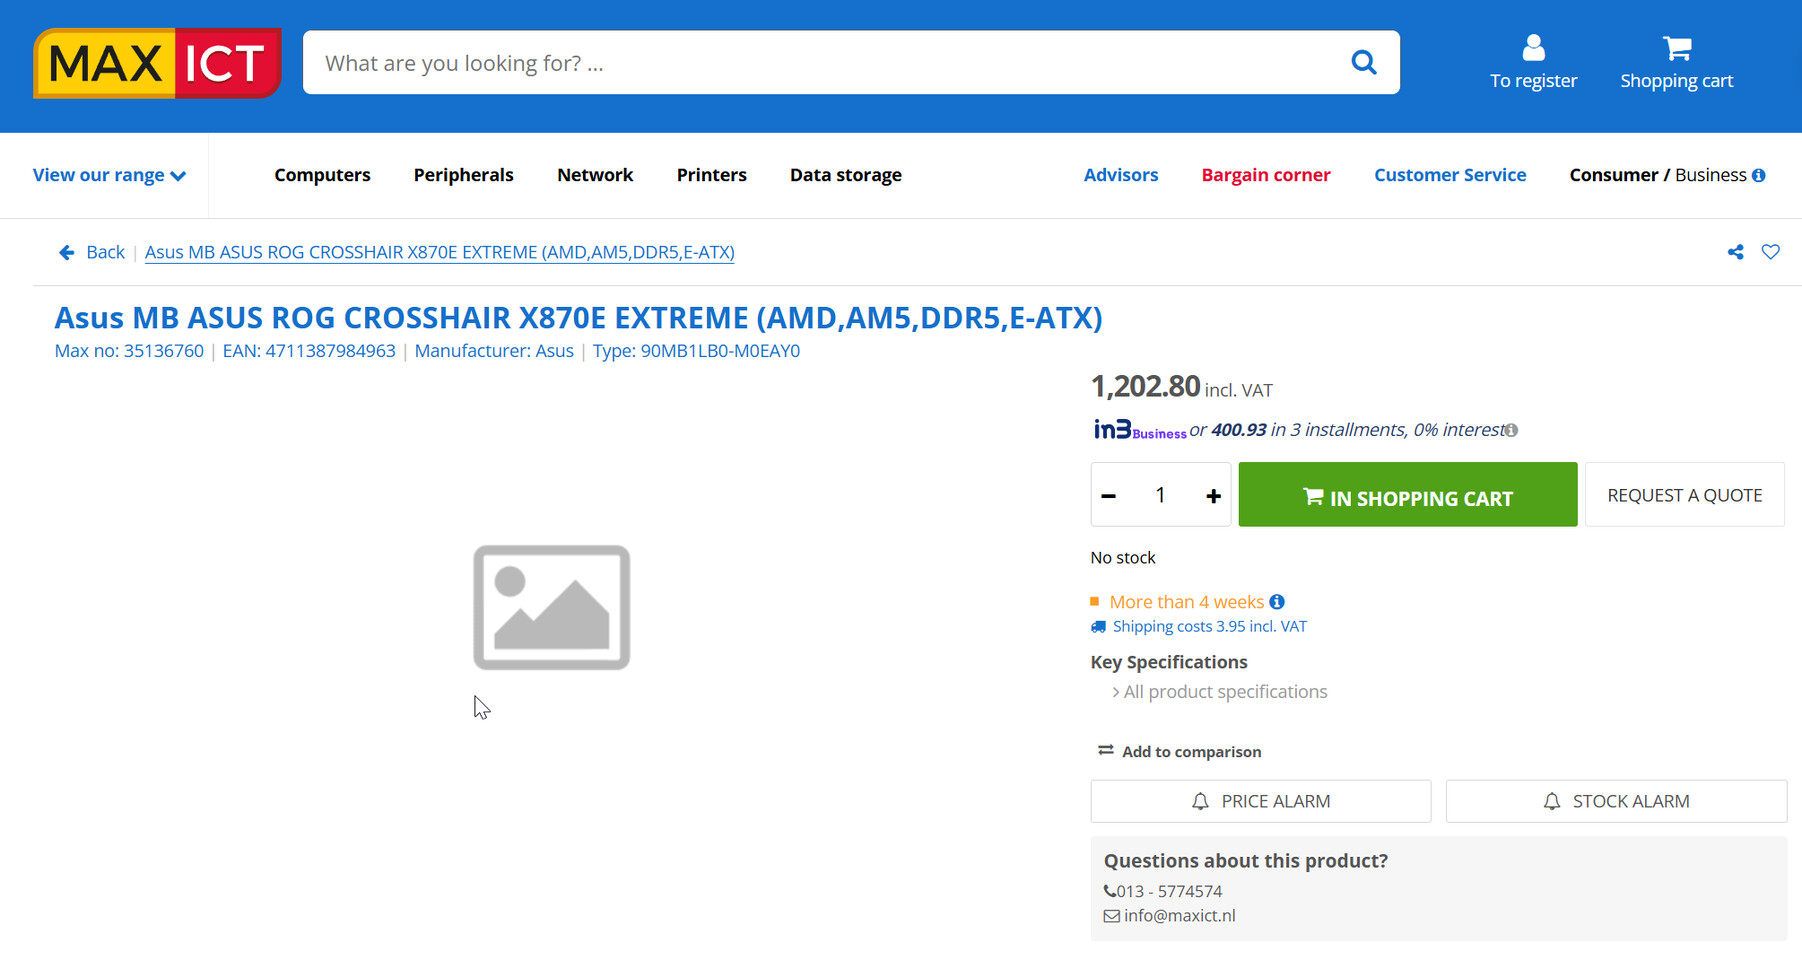The width and height of the screenshot is (1802, 960).
Task: Click the product image placeholder
Action: (552, 607)
